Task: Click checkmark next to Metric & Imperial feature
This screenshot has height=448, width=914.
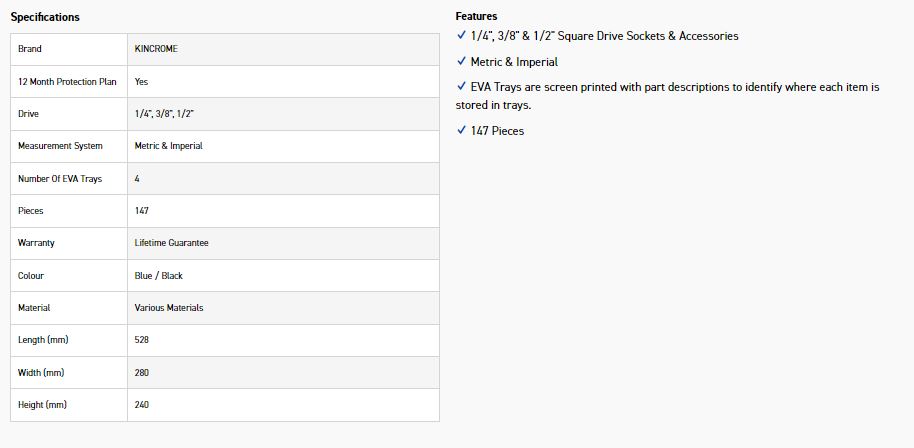Action: pyautogui.click(x=461, y=62)
